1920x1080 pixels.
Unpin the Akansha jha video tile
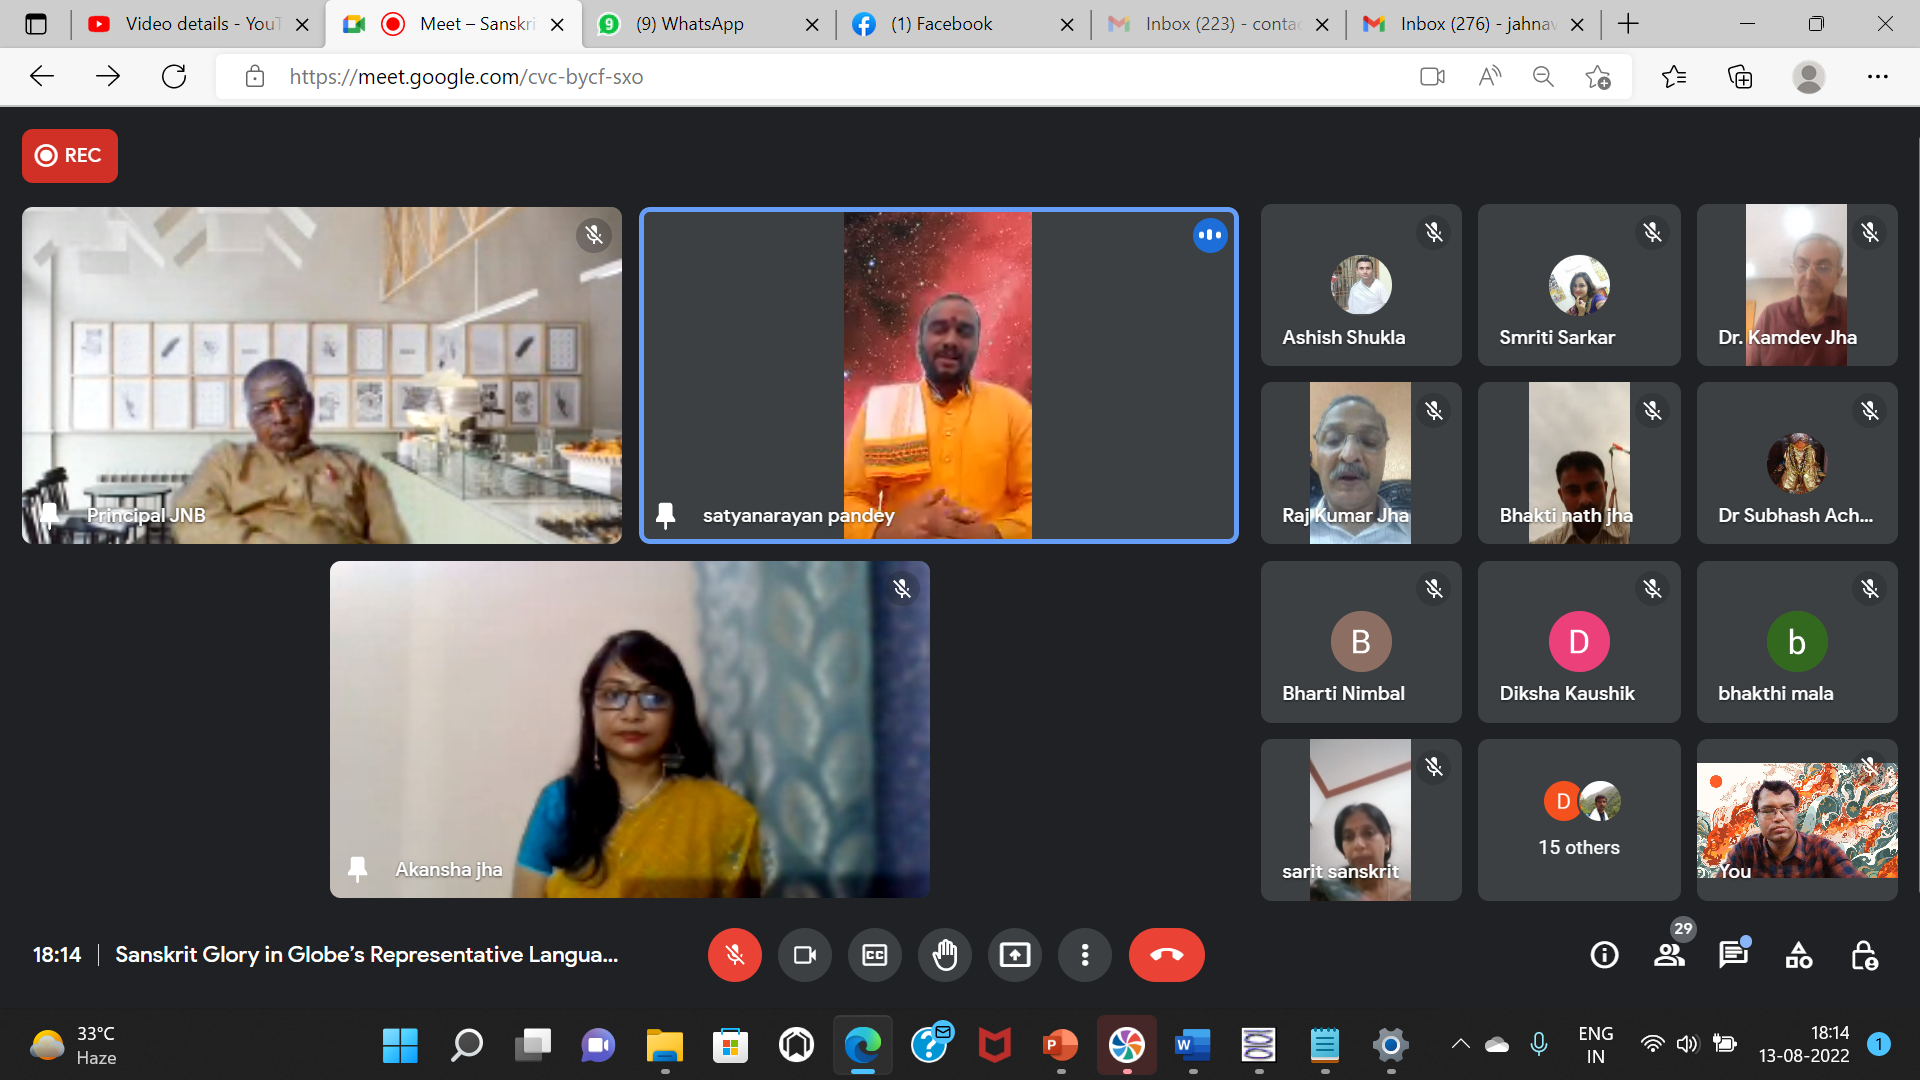click(357, 869)
